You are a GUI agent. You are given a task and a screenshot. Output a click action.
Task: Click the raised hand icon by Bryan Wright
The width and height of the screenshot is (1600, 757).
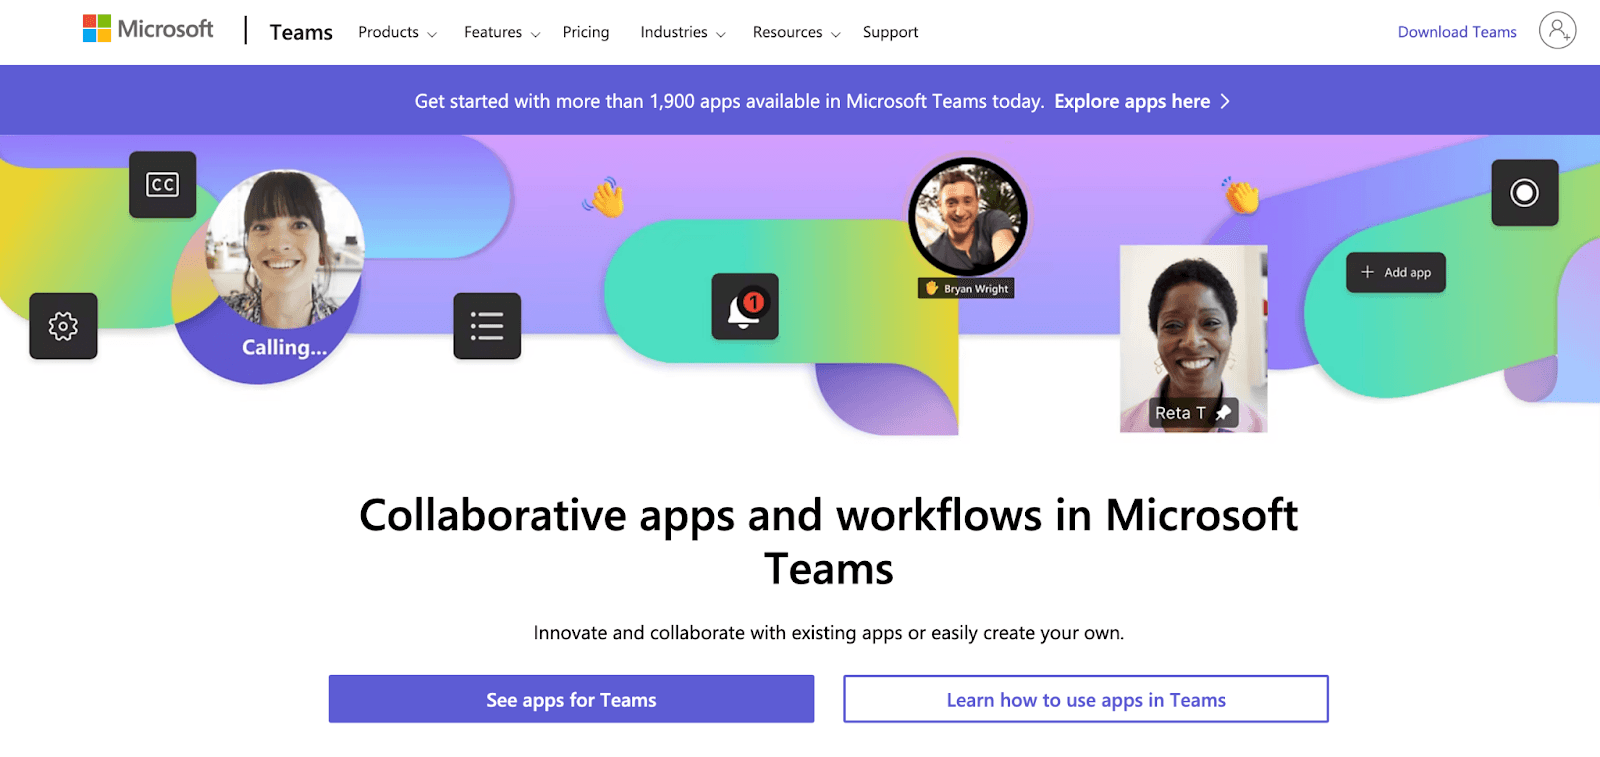coord(931,288)
